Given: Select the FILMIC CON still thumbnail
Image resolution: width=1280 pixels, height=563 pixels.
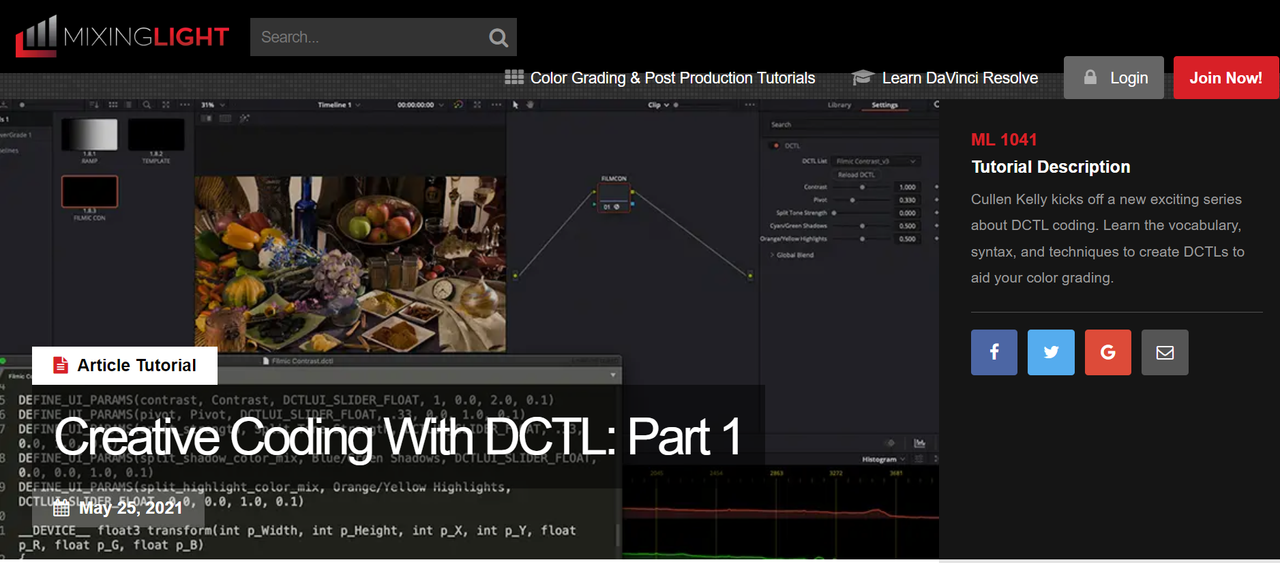Looking at the screenshot, I should [x=90, y=191].
